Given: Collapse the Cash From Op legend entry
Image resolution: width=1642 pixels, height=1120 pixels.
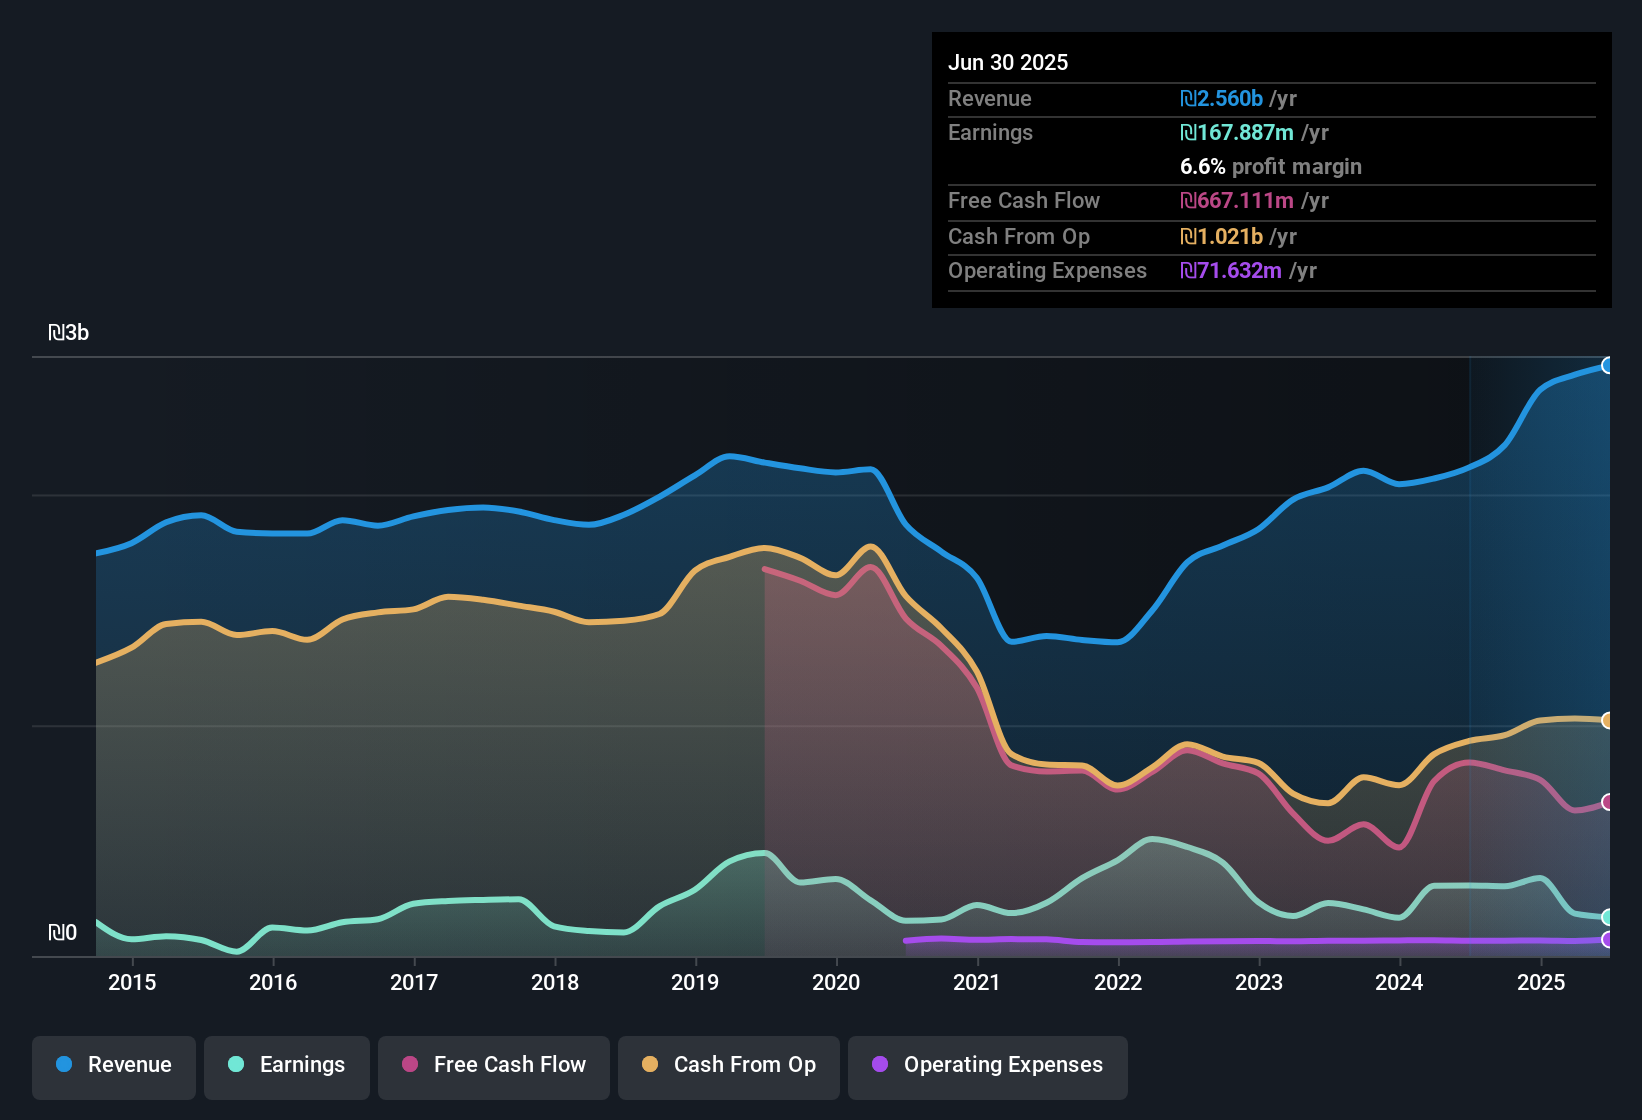Looking at the screenshot, I should (728, 1065).
